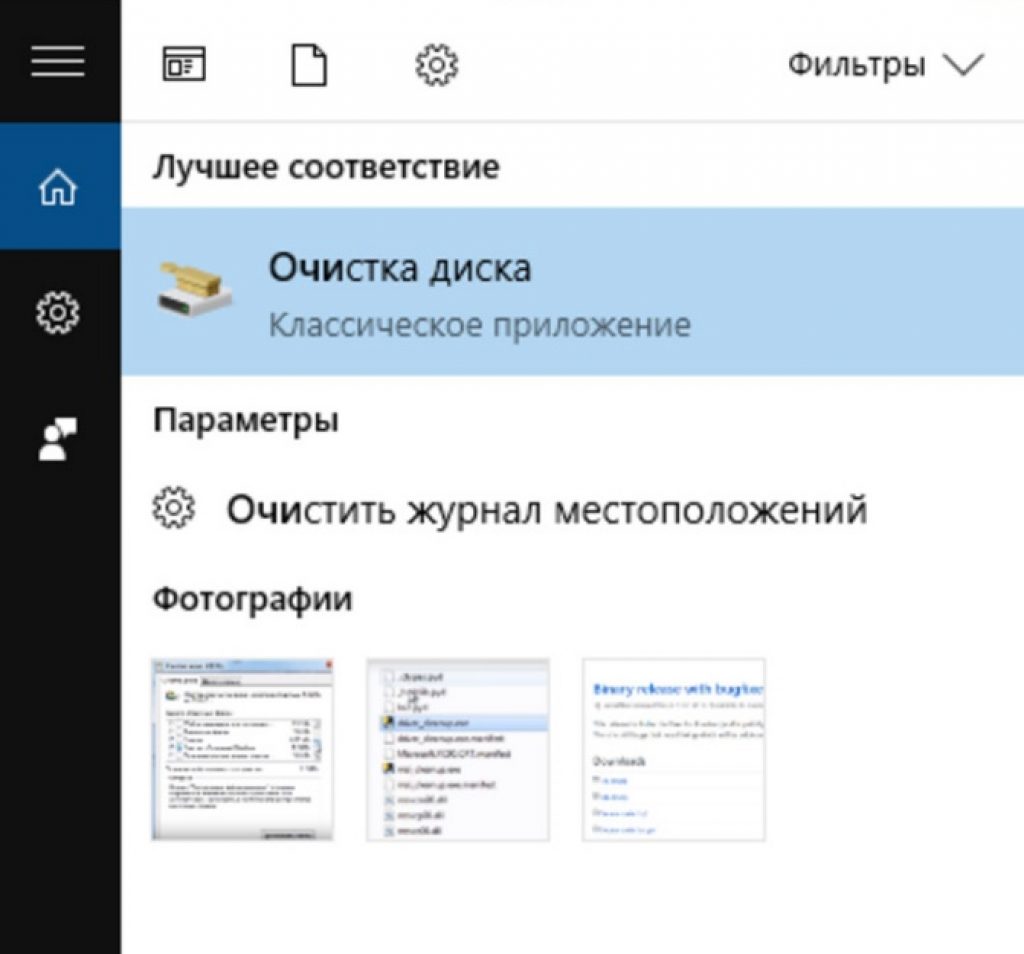Viewport: 1024px width, 954px height.
Task: Open first photo thumbnail of cleanup dialog
Action: [242, 749]
